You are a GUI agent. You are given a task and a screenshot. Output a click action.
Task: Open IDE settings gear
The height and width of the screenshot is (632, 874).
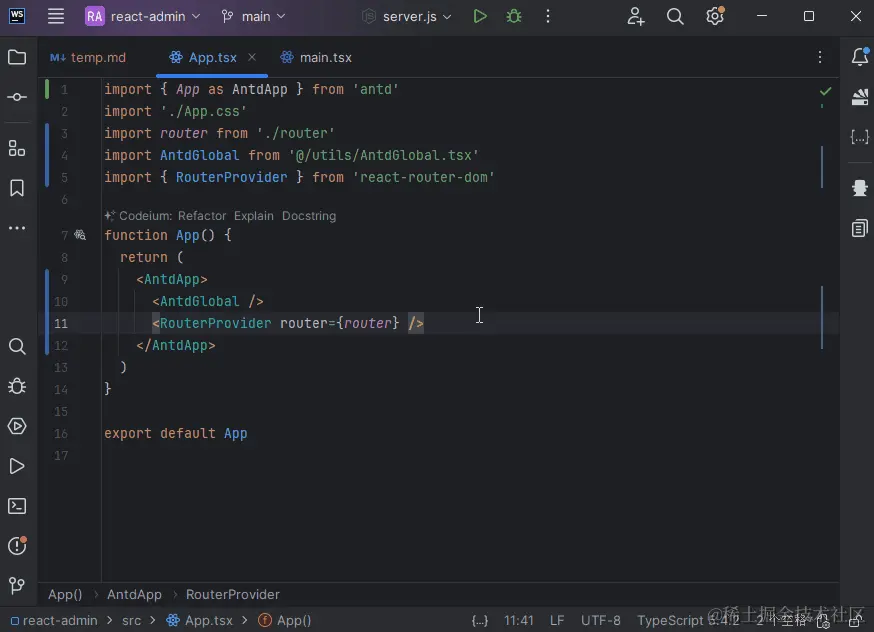(x=715, y=16)
